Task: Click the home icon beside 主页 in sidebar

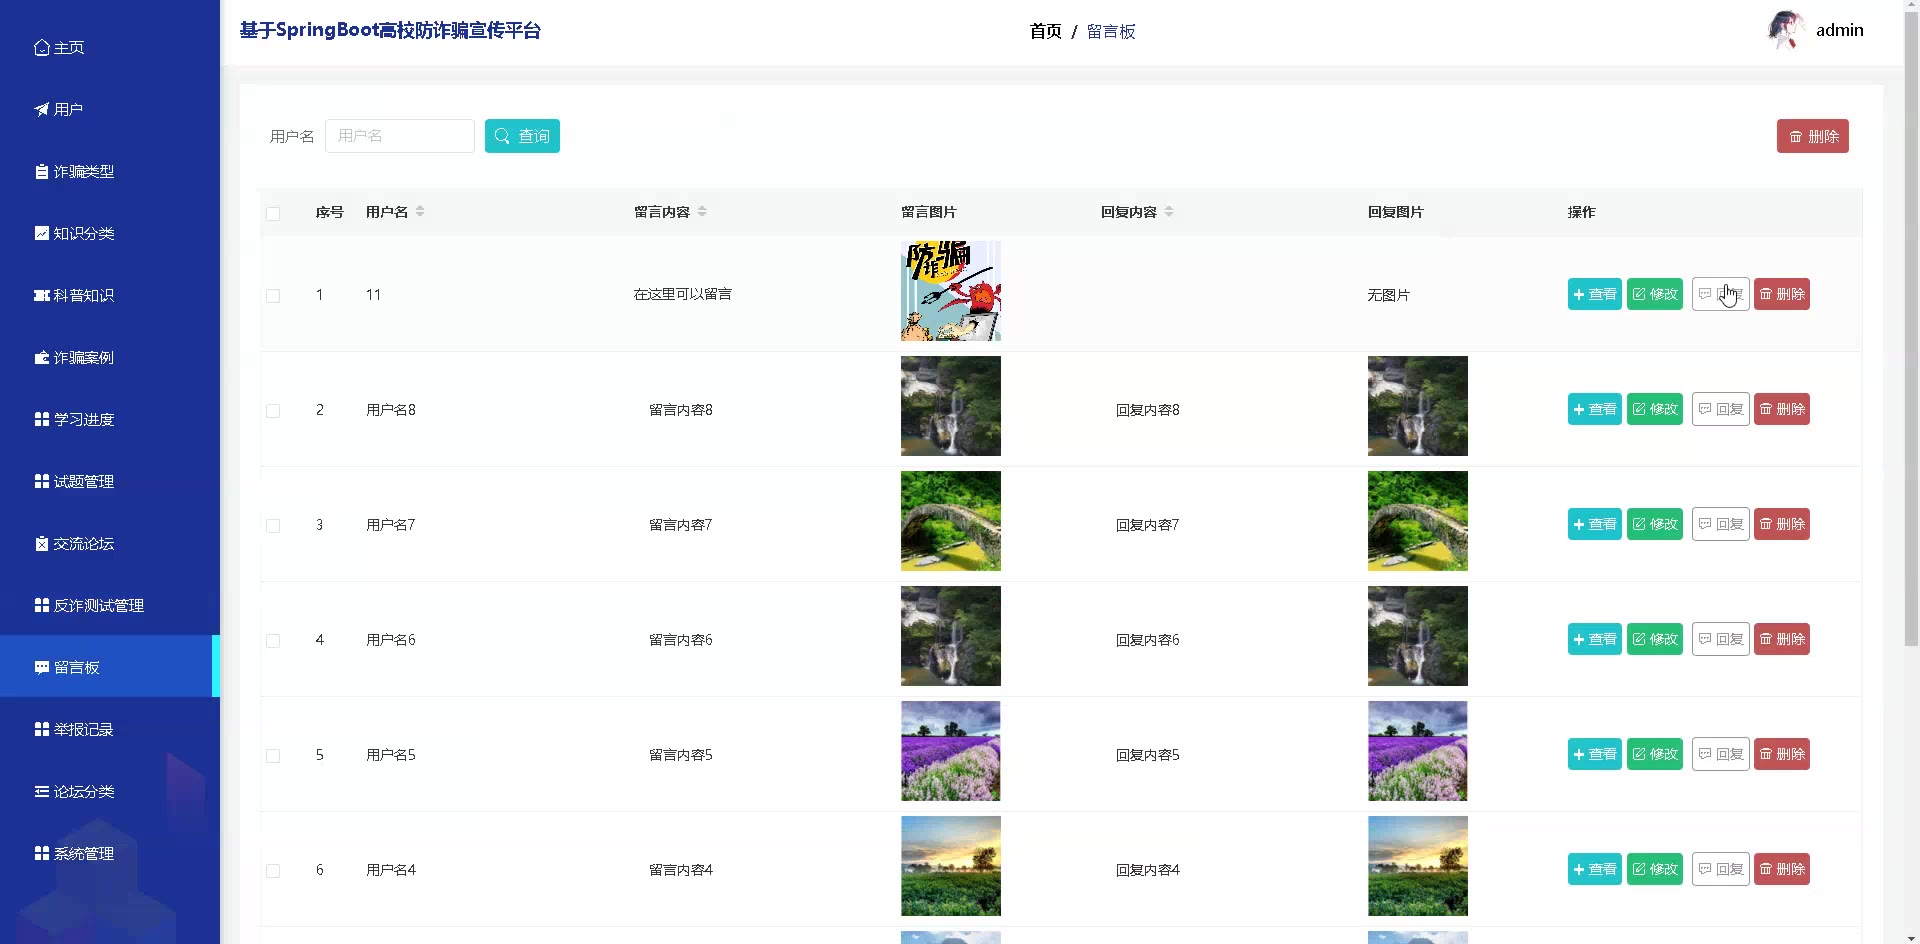Action: [41, 48]
